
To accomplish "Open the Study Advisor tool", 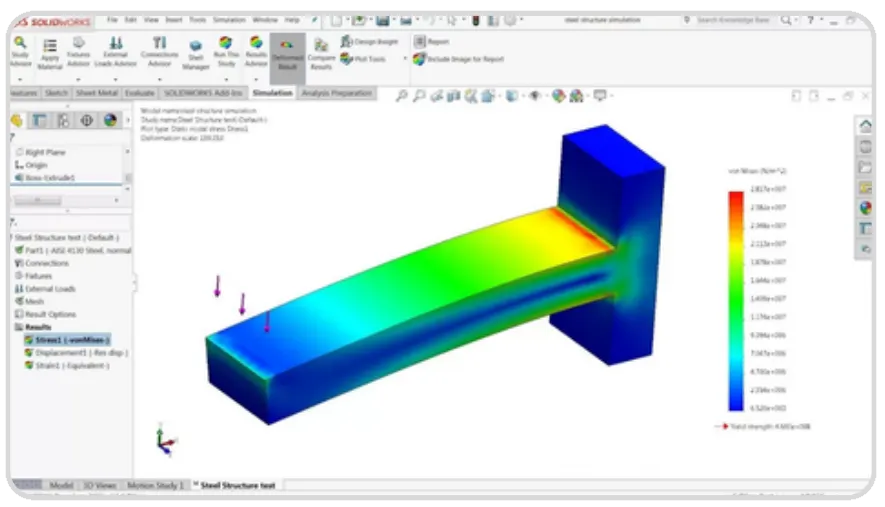I will pos(20,51).
